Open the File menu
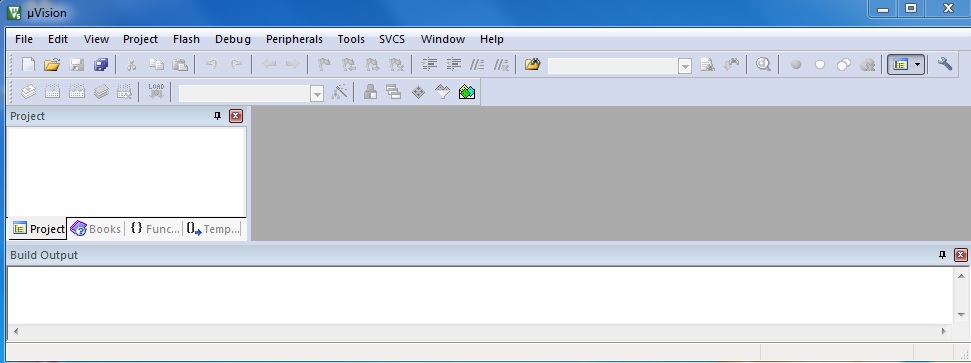 (24, 39)
